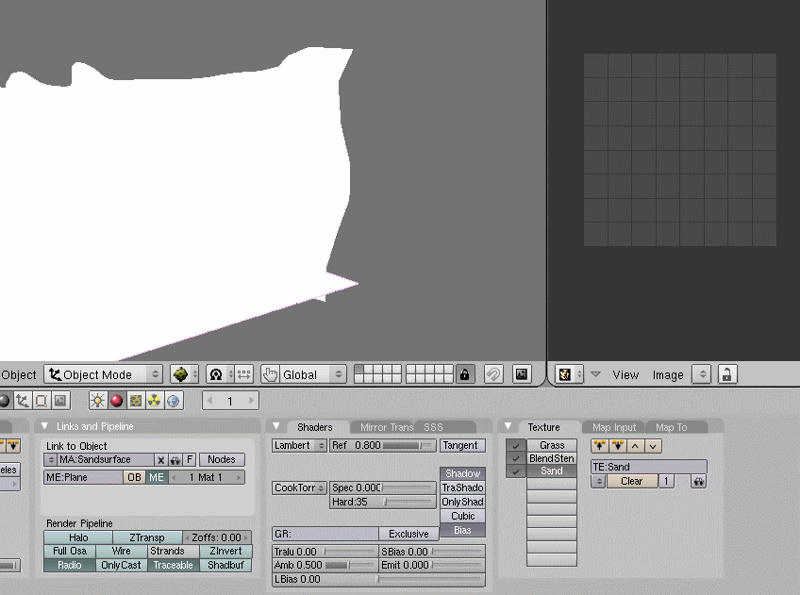Paste the texture channel from buffer icon
The width and height of the screenshot is (800, 595).
(617, 446)
